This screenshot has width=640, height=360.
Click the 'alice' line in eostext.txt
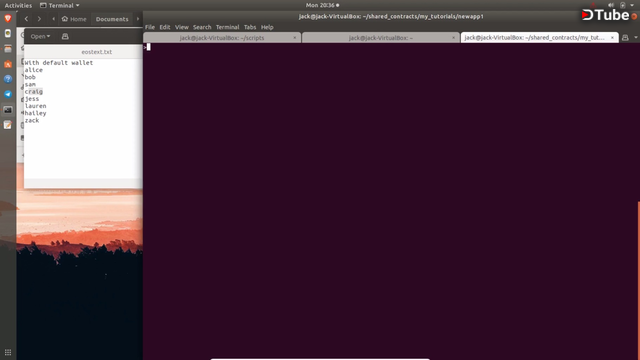pos(33,70)
